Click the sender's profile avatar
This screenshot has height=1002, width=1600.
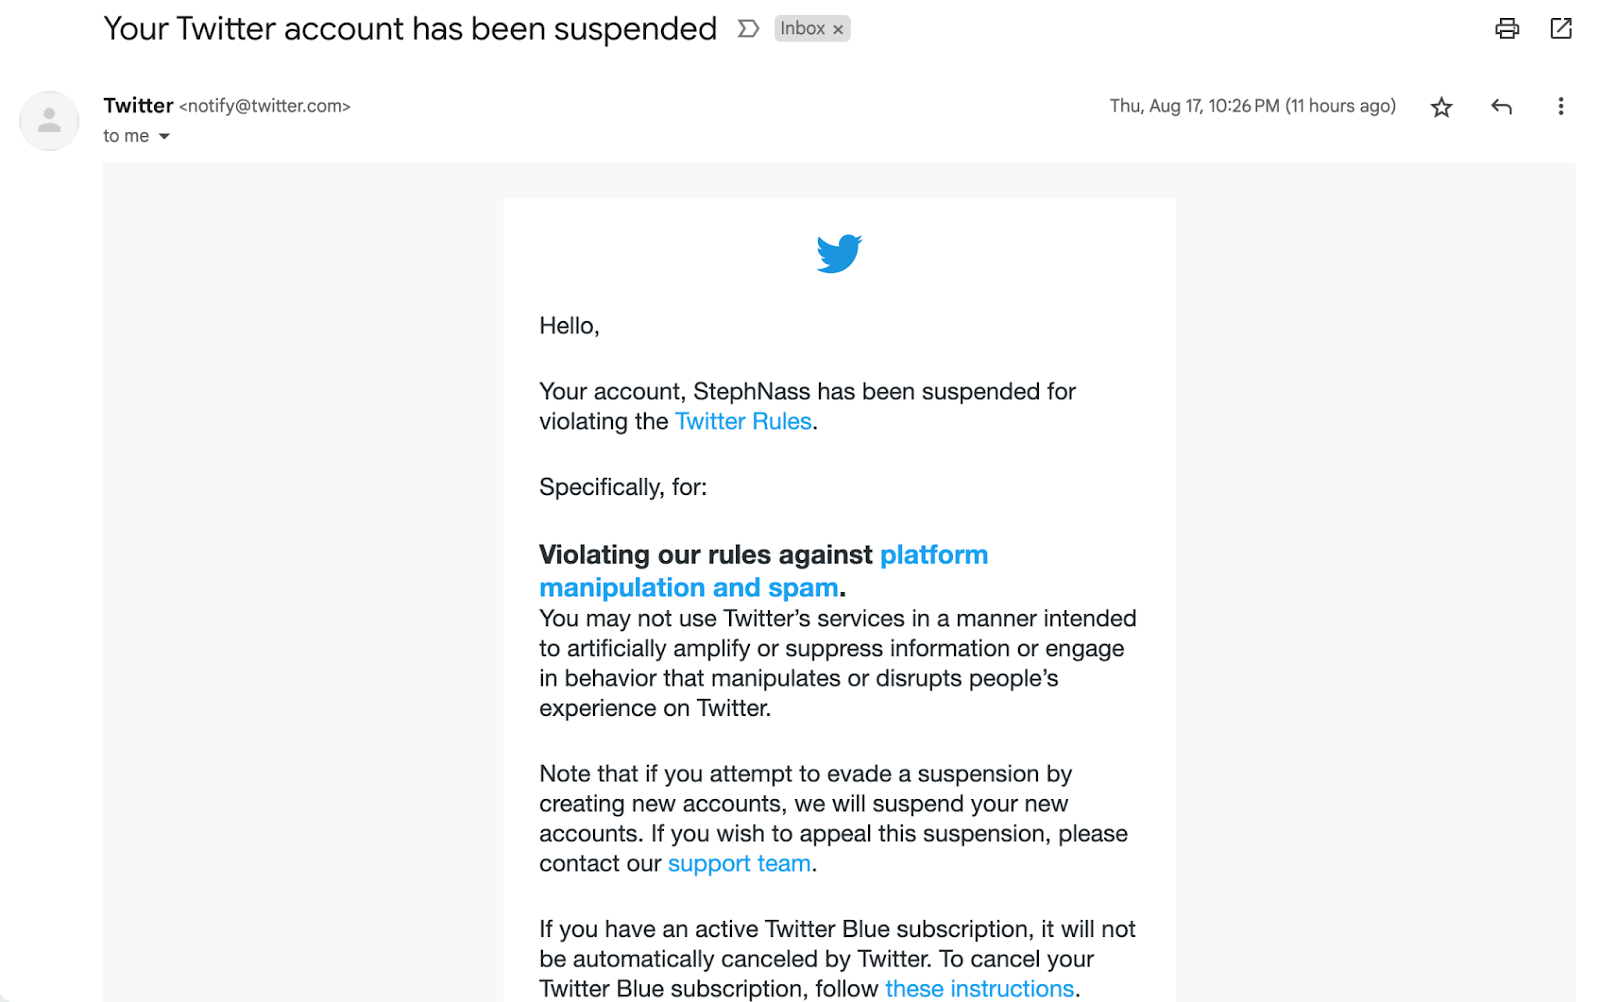coord(49,121)
